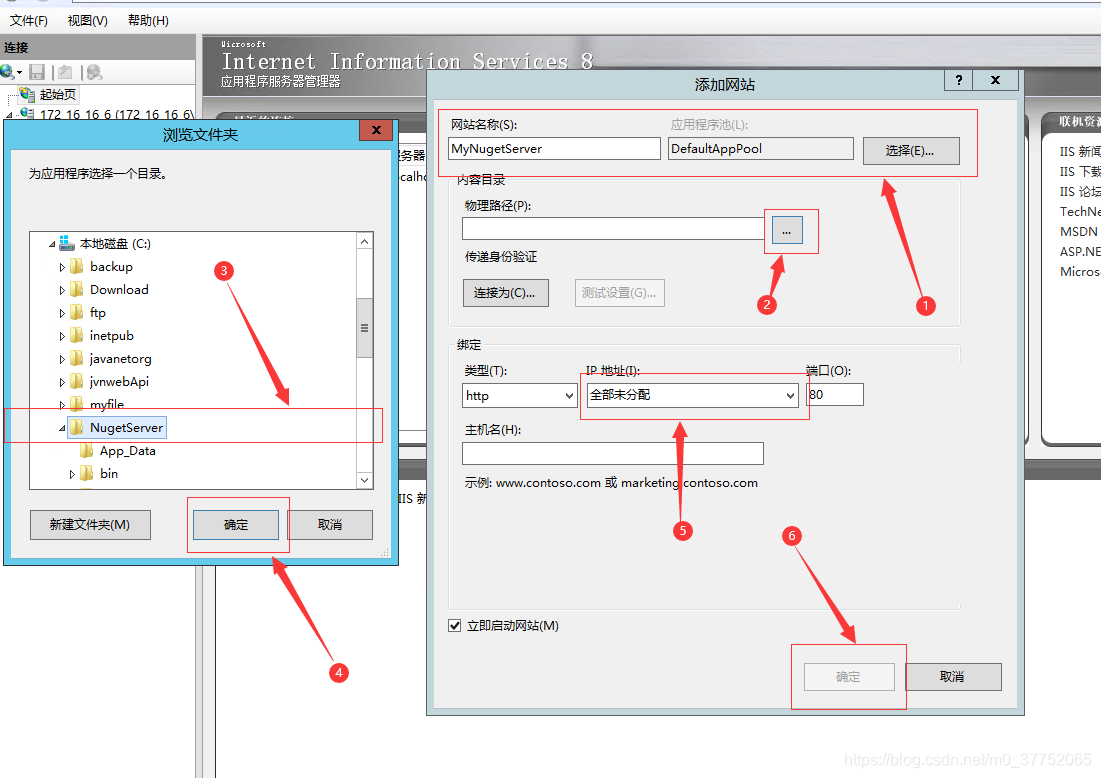
Task: Select the Download folder icon
Action: pyautogui.click(x=77, y=290)
